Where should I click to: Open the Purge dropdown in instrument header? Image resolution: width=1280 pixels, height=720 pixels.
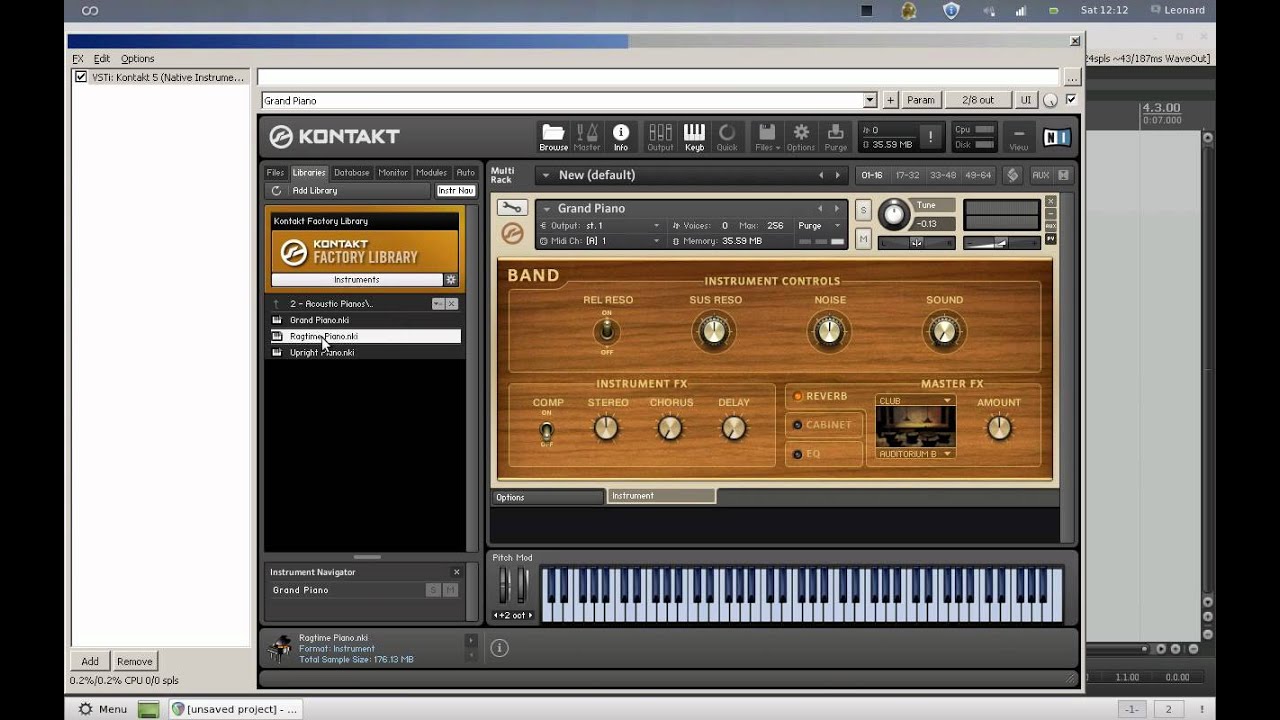[x=819, y=226]
